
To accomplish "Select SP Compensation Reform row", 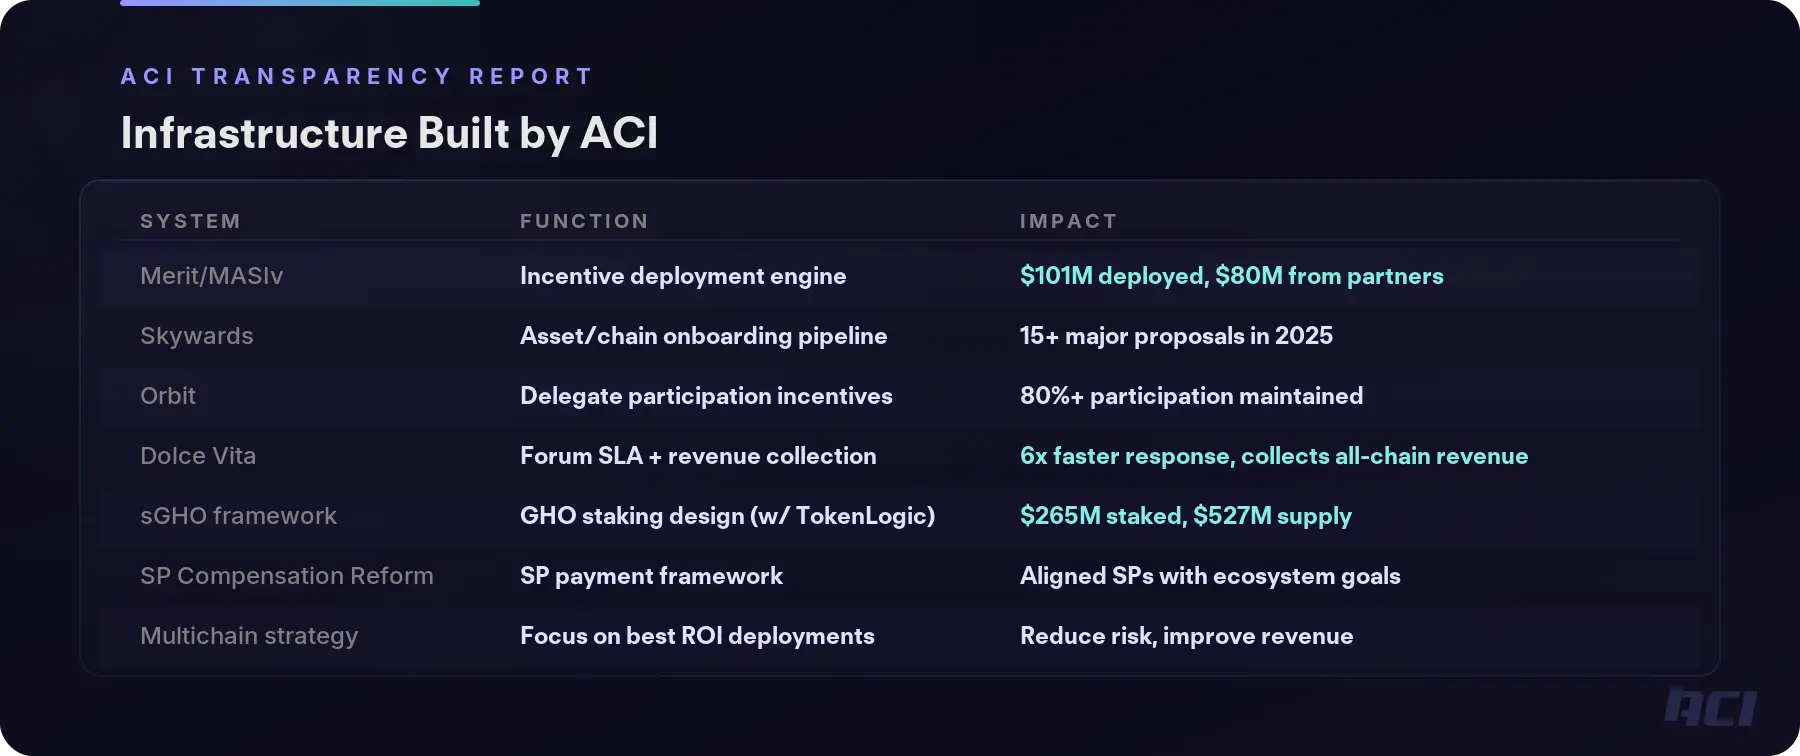I will (x=287, y=576).
